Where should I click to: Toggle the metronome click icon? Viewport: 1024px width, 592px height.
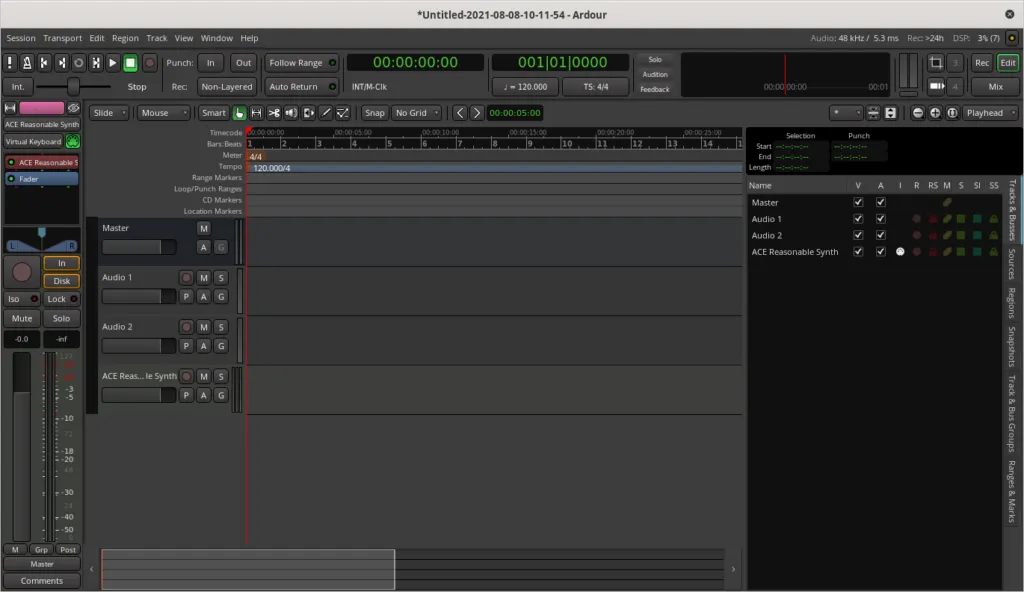point(27,63)
